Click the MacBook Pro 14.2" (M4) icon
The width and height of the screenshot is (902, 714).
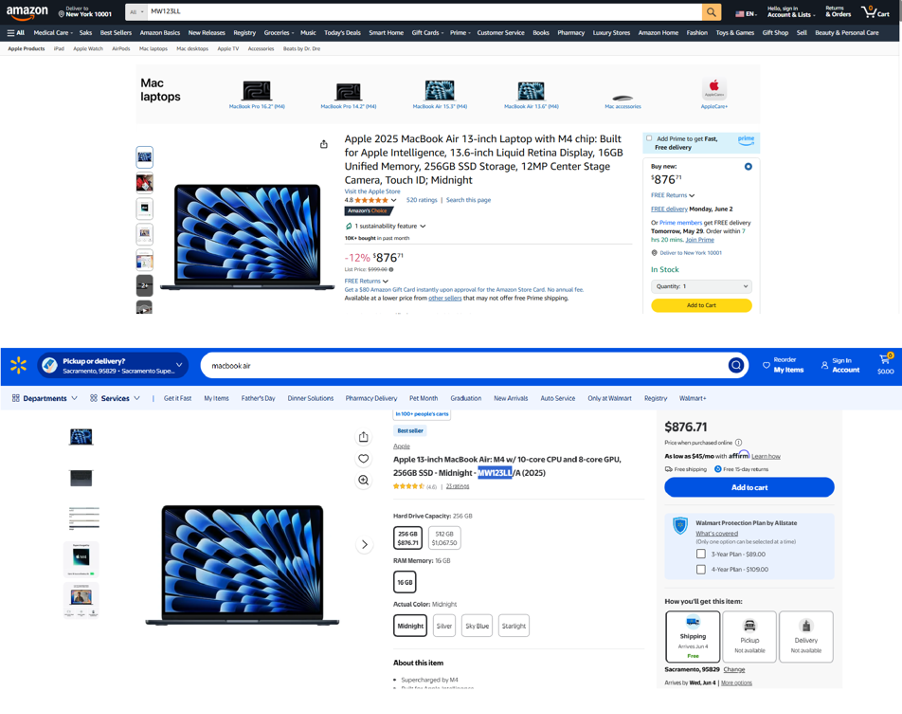(348, 91)
